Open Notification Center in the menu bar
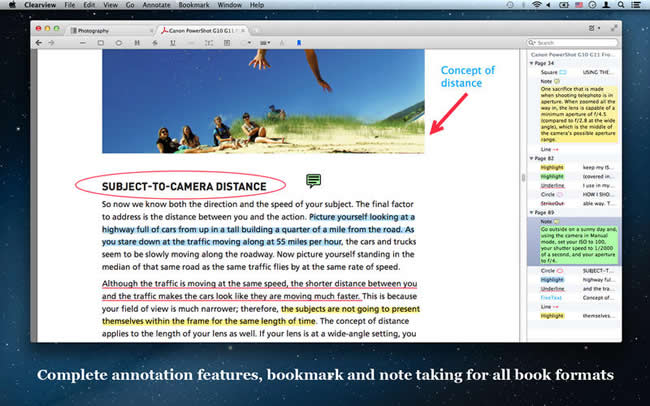Screen dimensions: 650x406 [x=635, y=5]
